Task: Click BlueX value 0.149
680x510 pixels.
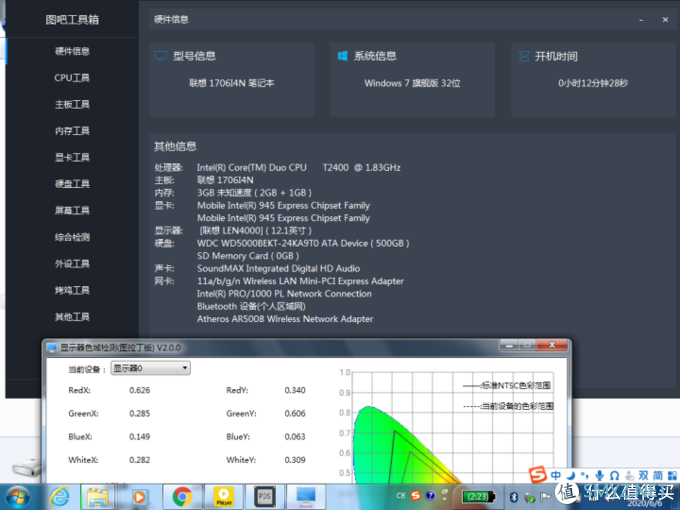Action: [x=140, y=436]
